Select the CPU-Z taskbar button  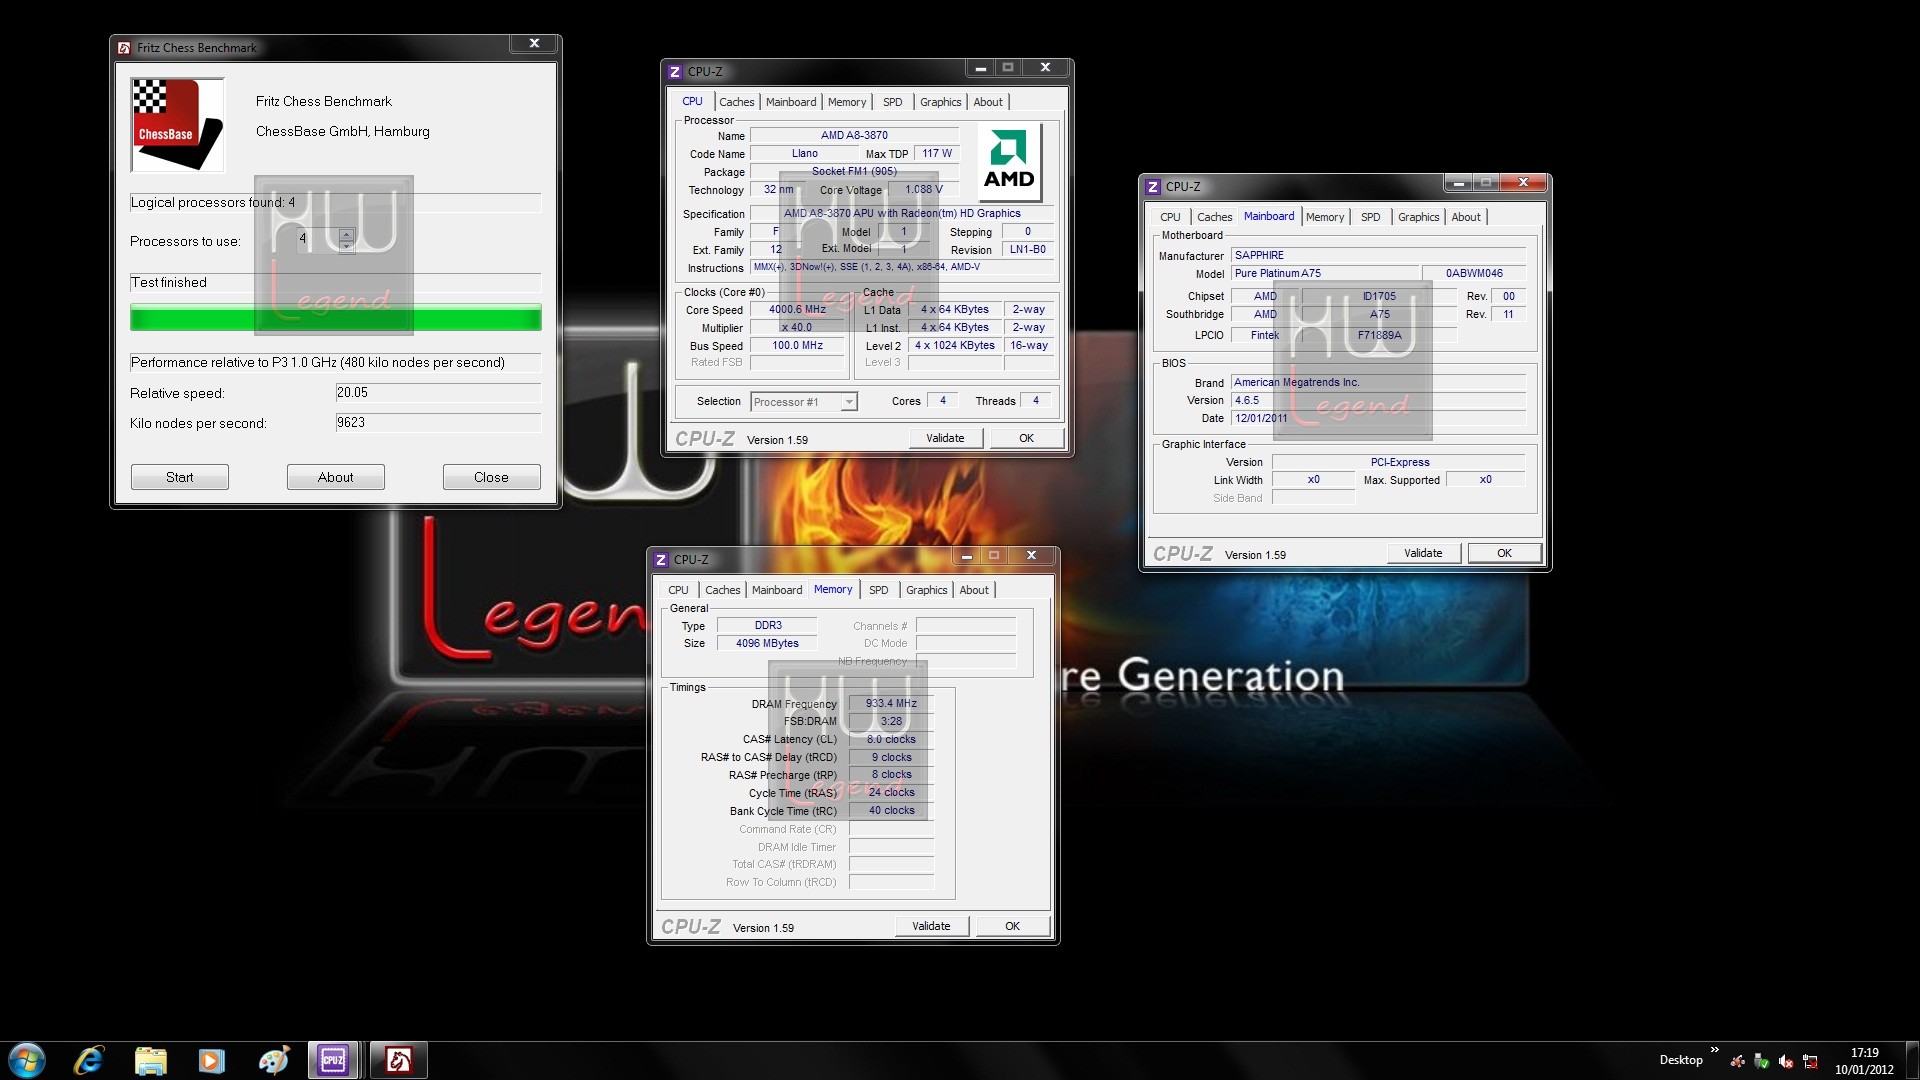[x=334, y=1060]
